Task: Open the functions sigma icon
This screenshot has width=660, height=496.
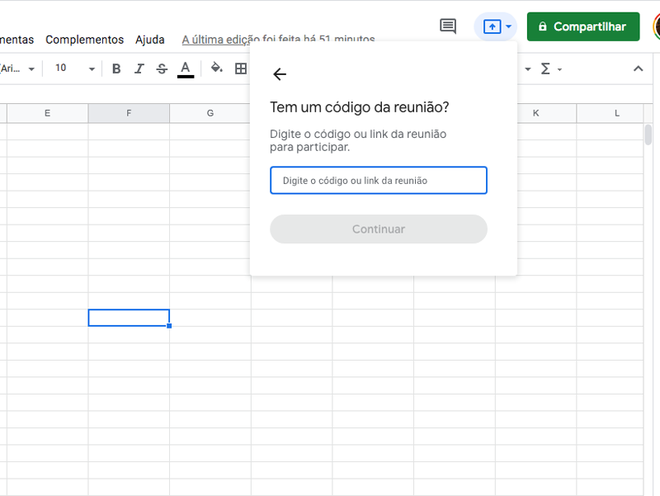Action: 545,69
